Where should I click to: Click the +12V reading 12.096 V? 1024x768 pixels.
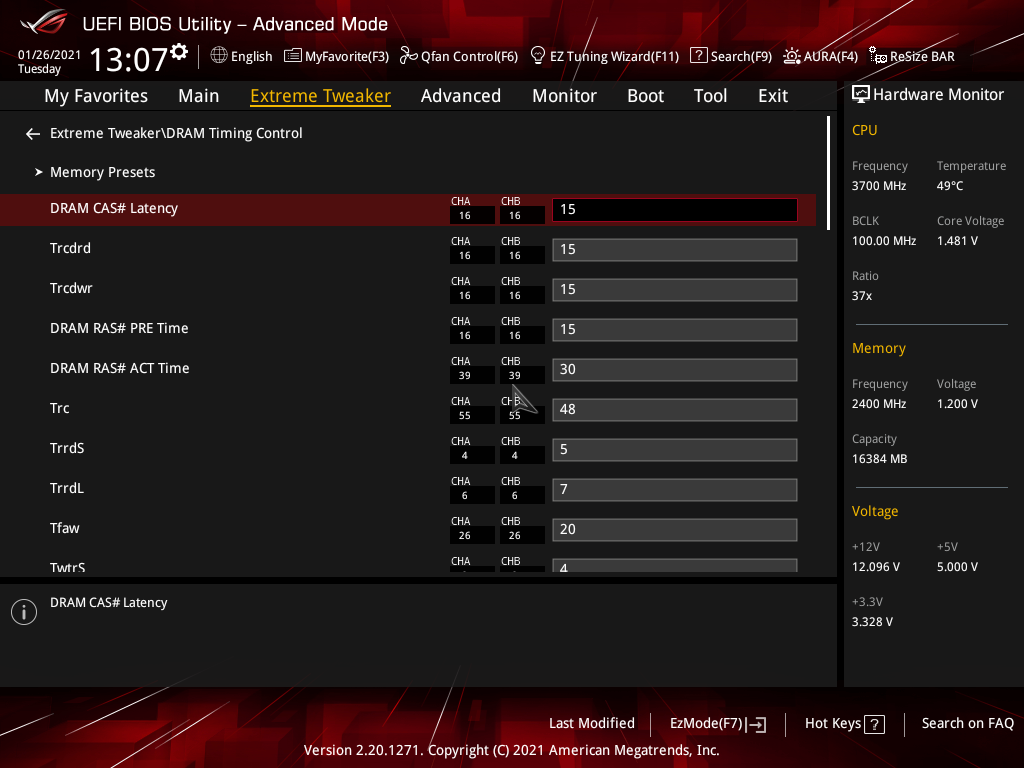(875, 567)
